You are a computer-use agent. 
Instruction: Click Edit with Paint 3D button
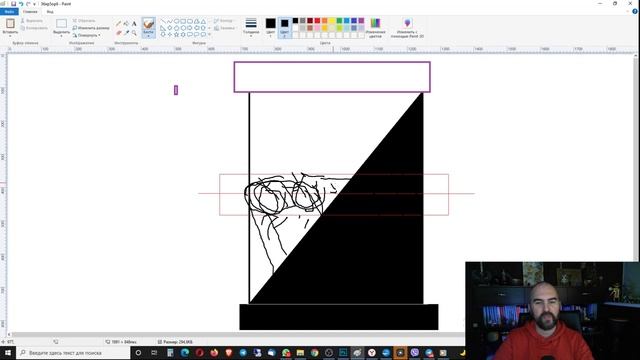pyautogui.click(x=407, y=27)
